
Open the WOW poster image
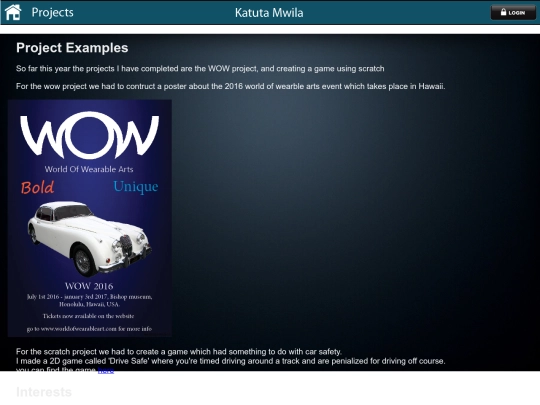click(x=90, y=218)
